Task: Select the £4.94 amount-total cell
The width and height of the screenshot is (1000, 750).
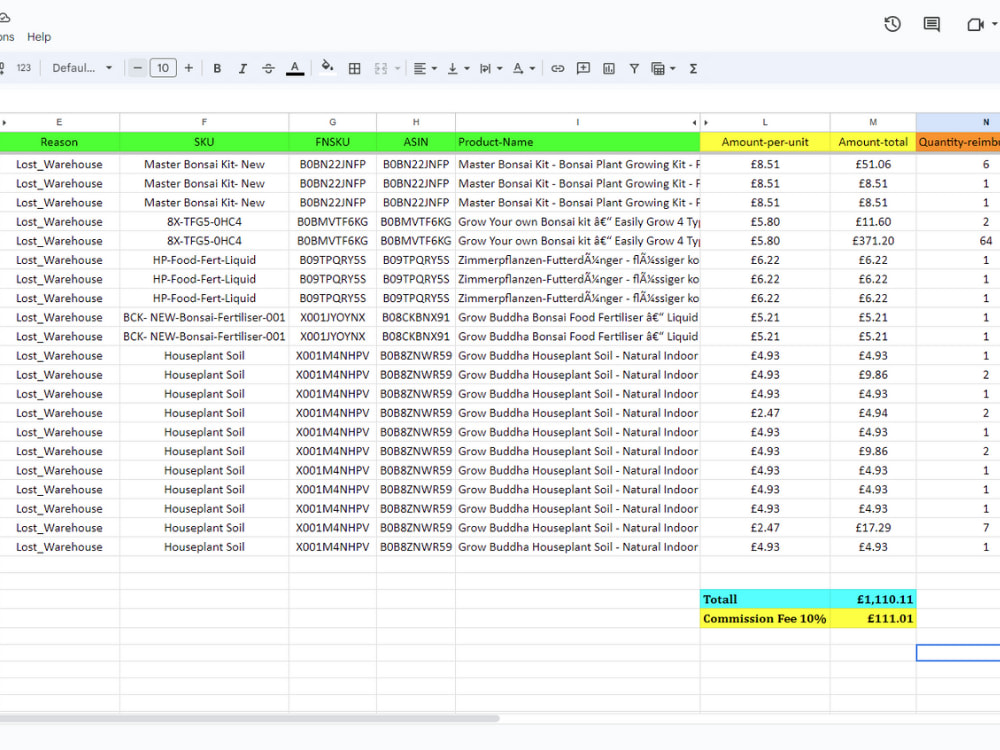Action: [873, 413]
